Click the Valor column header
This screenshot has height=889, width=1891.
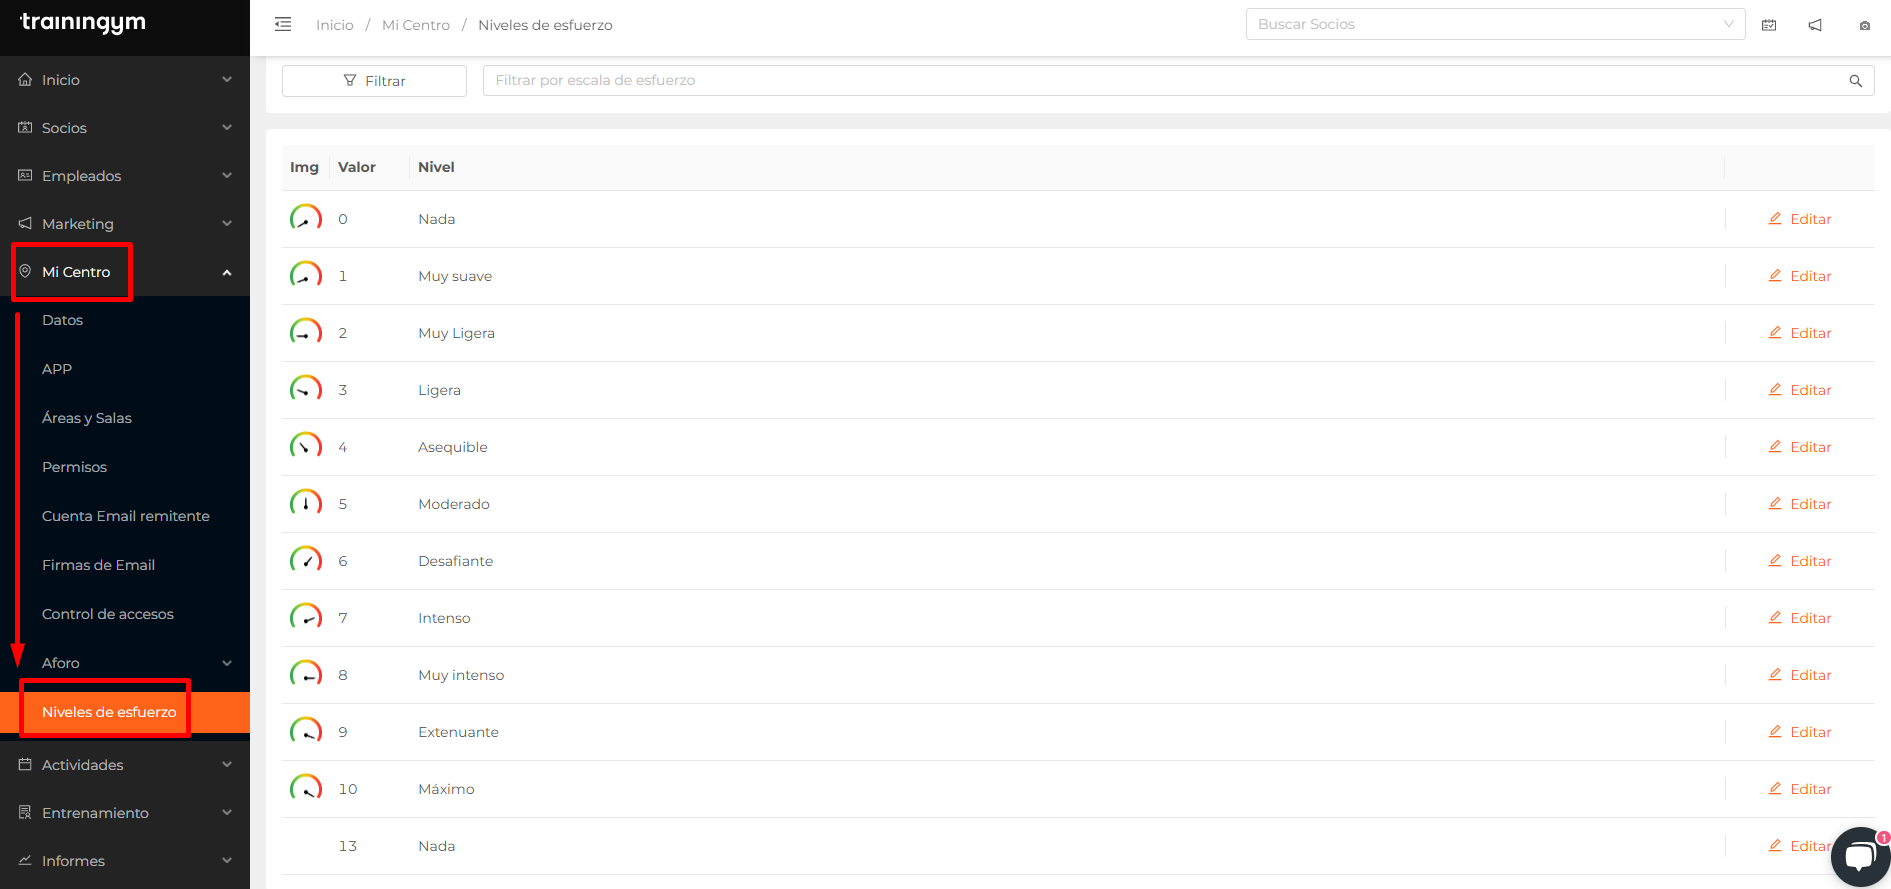(x=357, y=167)
